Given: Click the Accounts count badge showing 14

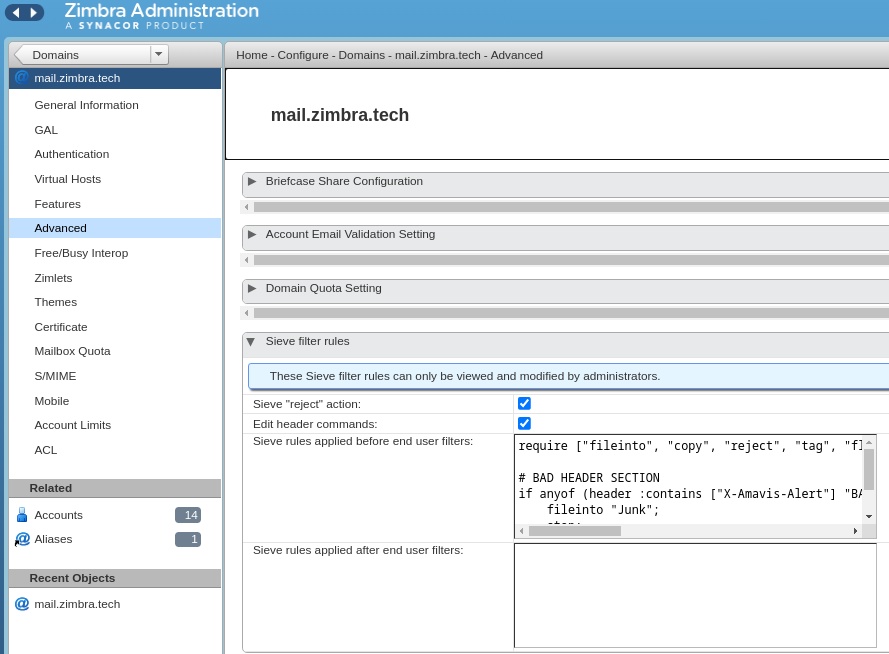Looking at the screenshot, I should 187,515.
